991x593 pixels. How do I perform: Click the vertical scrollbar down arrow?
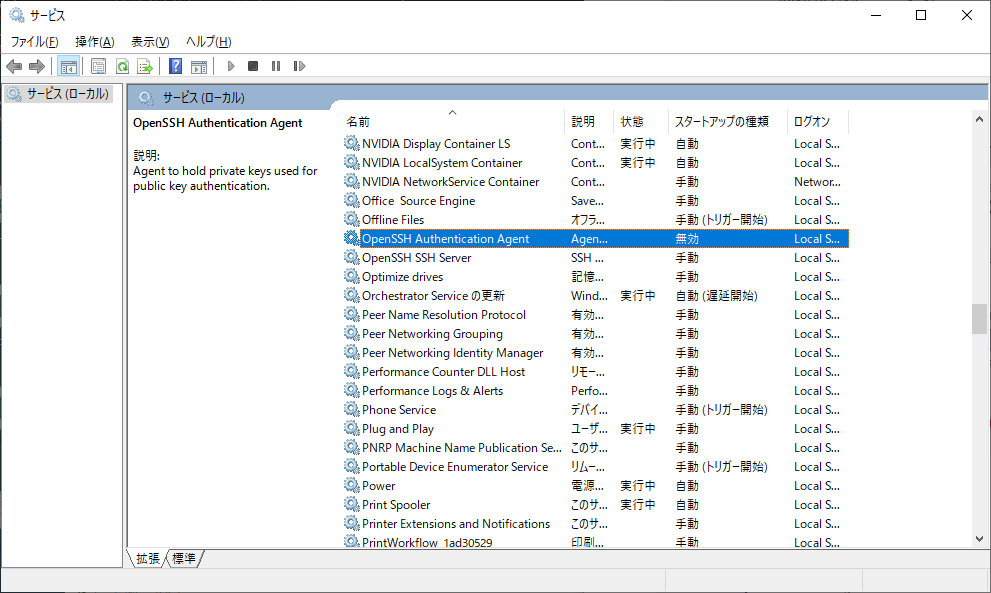(x=979, y=538)
